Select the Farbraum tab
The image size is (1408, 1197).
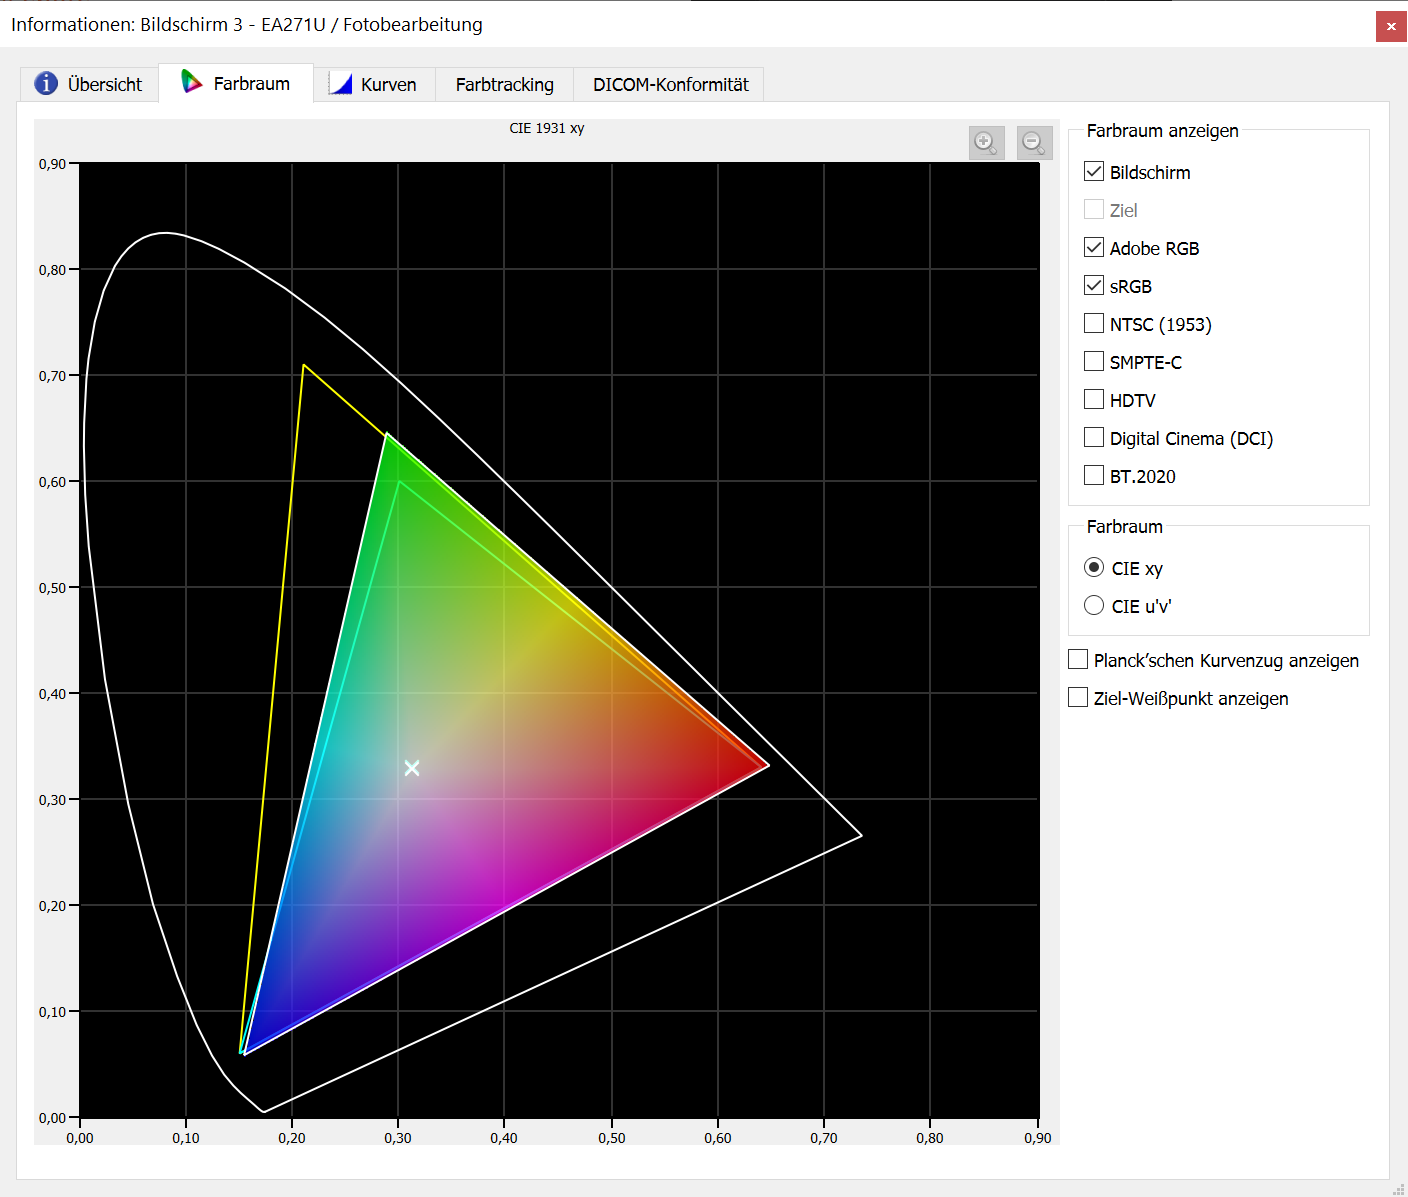pyautogui.click(x=236, y=83)
